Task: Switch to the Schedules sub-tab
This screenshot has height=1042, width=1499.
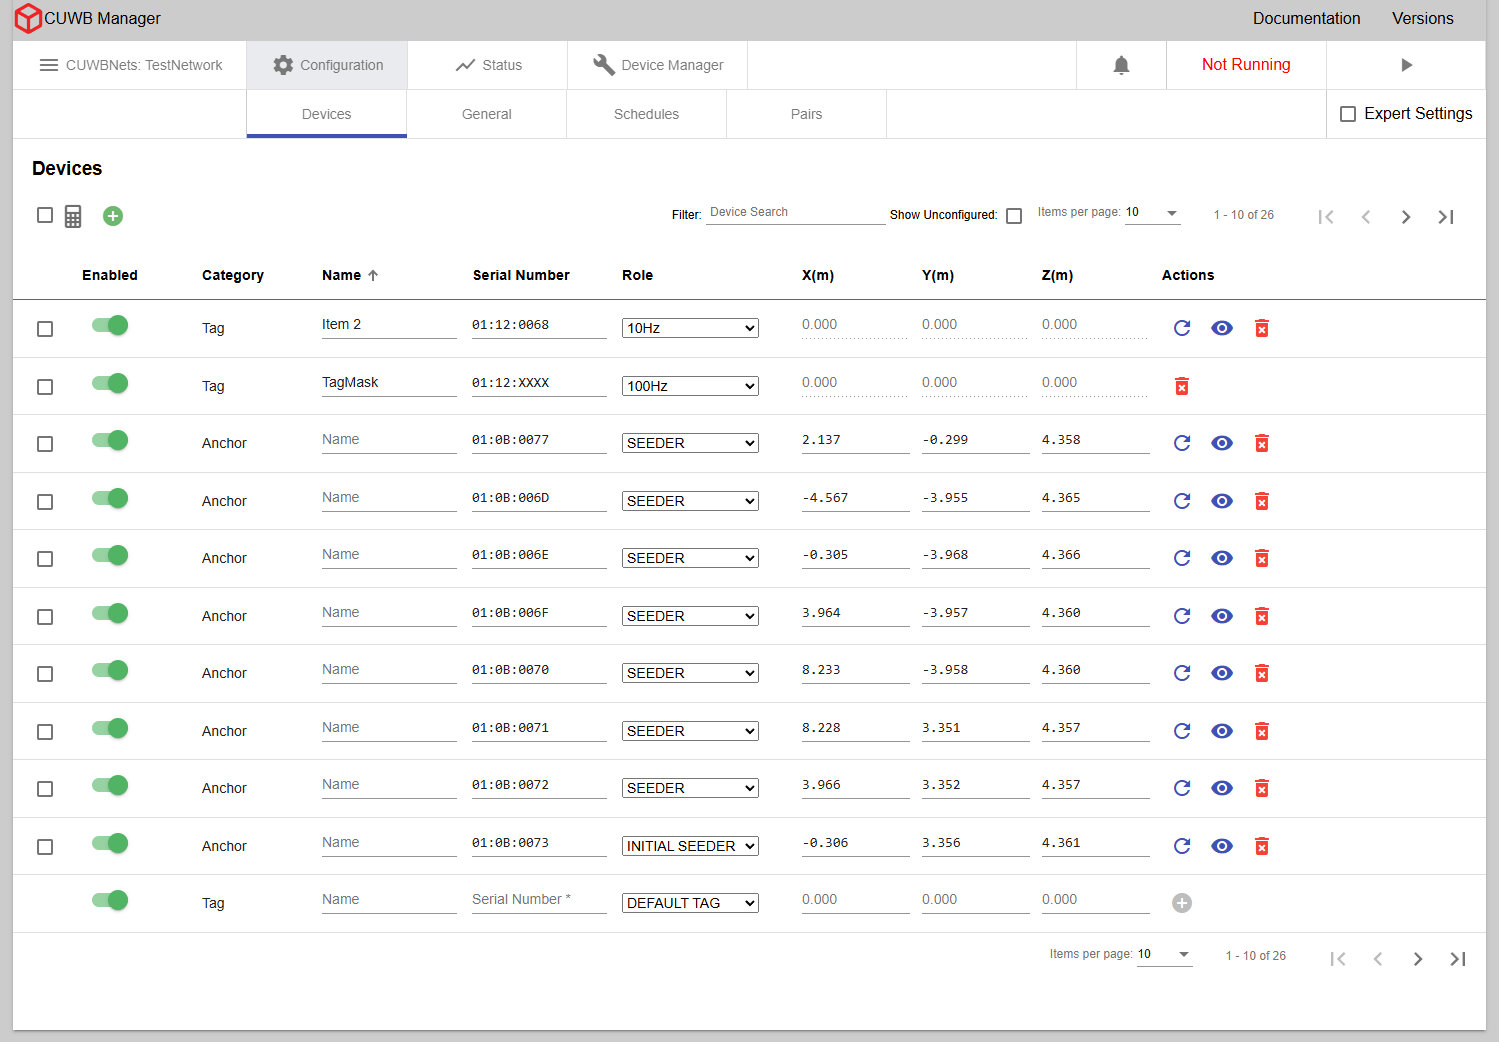Action: point(647,114)
